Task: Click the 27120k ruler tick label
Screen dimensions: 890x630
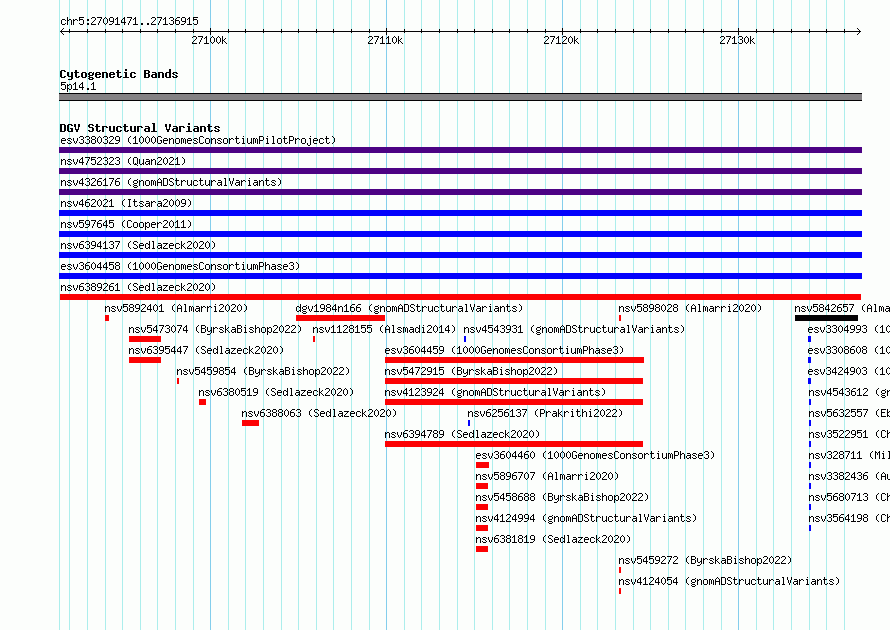Action: [561, 40]
